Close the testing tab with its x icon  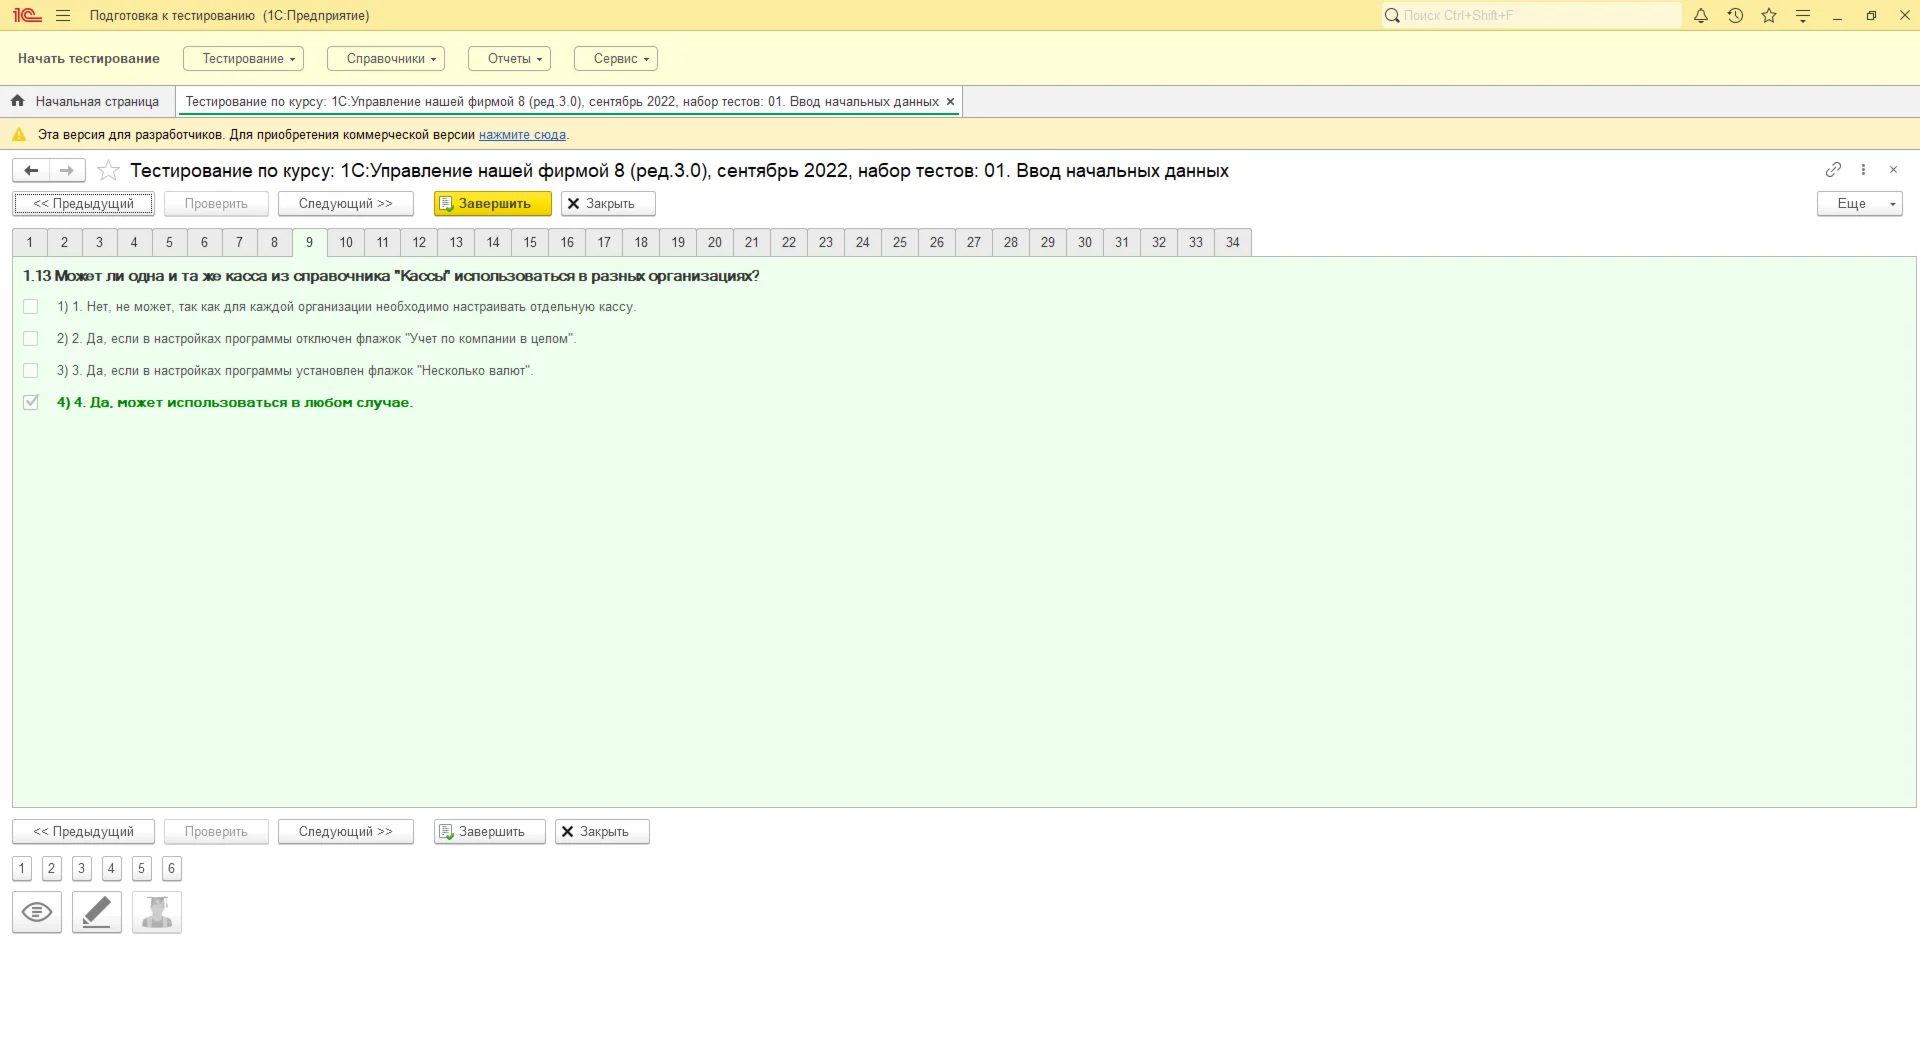pos(950,101)
